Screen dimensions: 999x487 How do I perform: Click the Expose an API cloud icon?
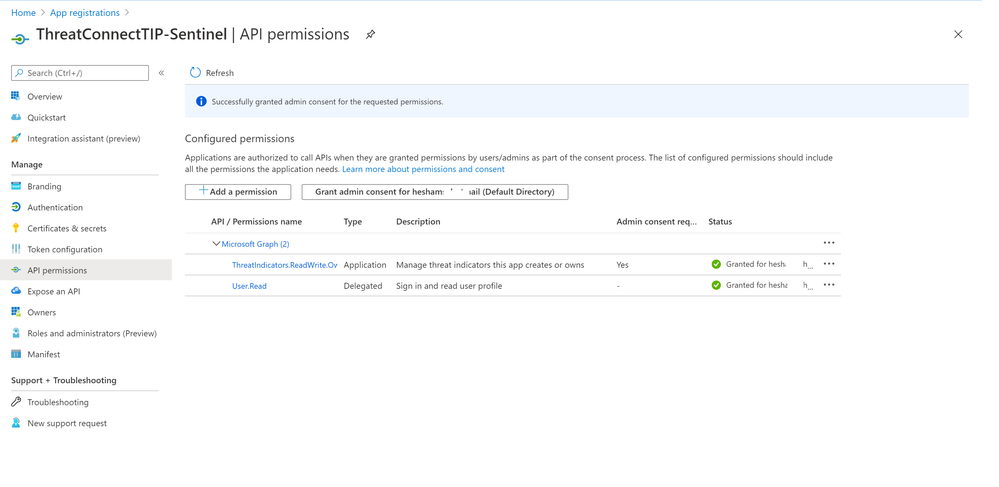point(16,291)
